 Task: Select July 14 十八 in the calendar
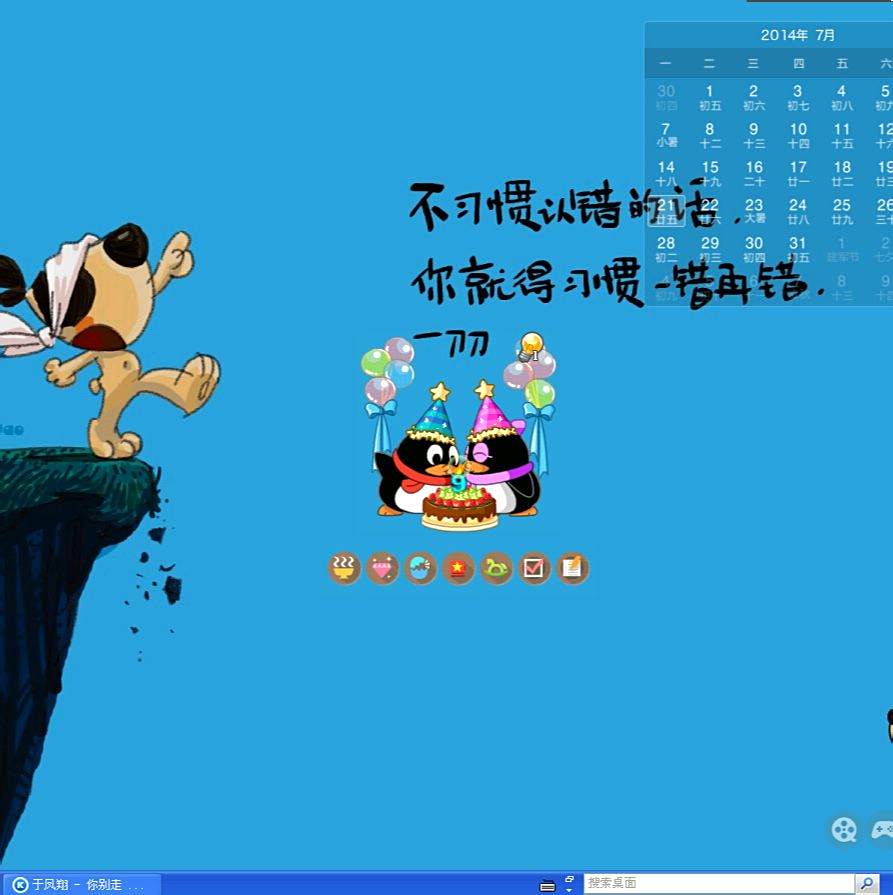pyautogui.click(x=666, y=174)
